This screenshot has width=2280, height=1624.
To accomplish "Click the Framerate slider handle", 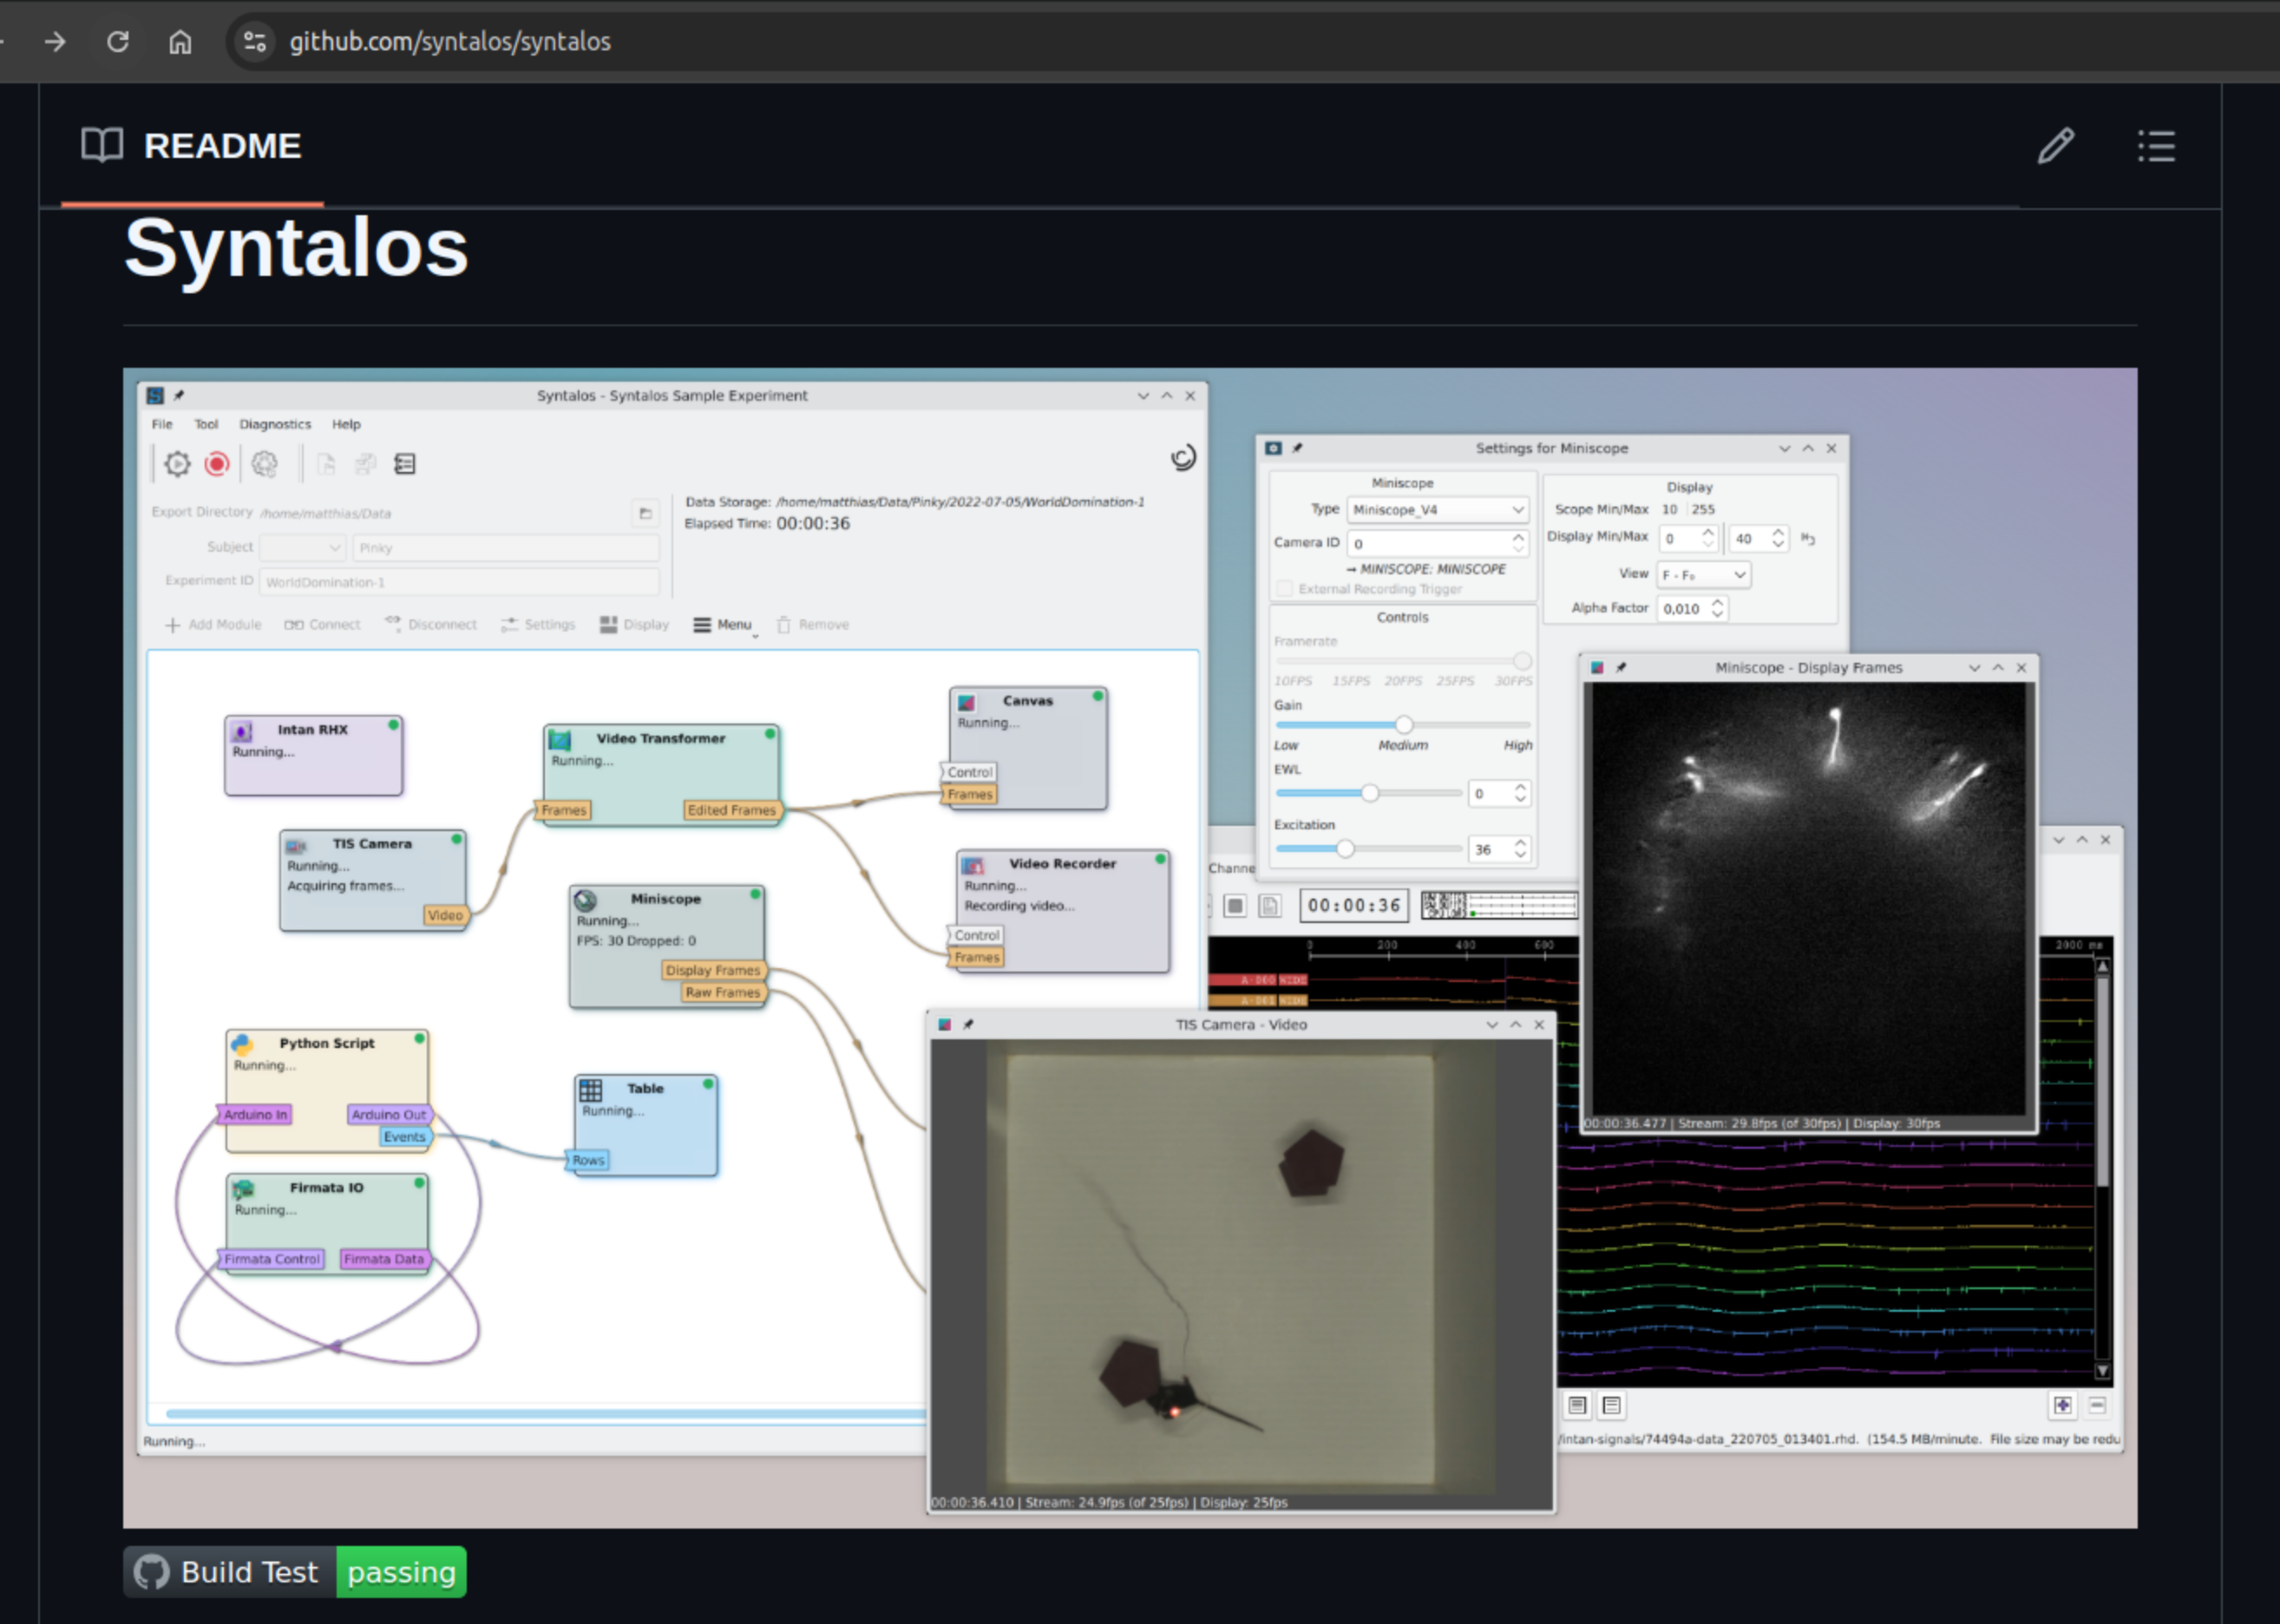I will tap(1522, 661).
